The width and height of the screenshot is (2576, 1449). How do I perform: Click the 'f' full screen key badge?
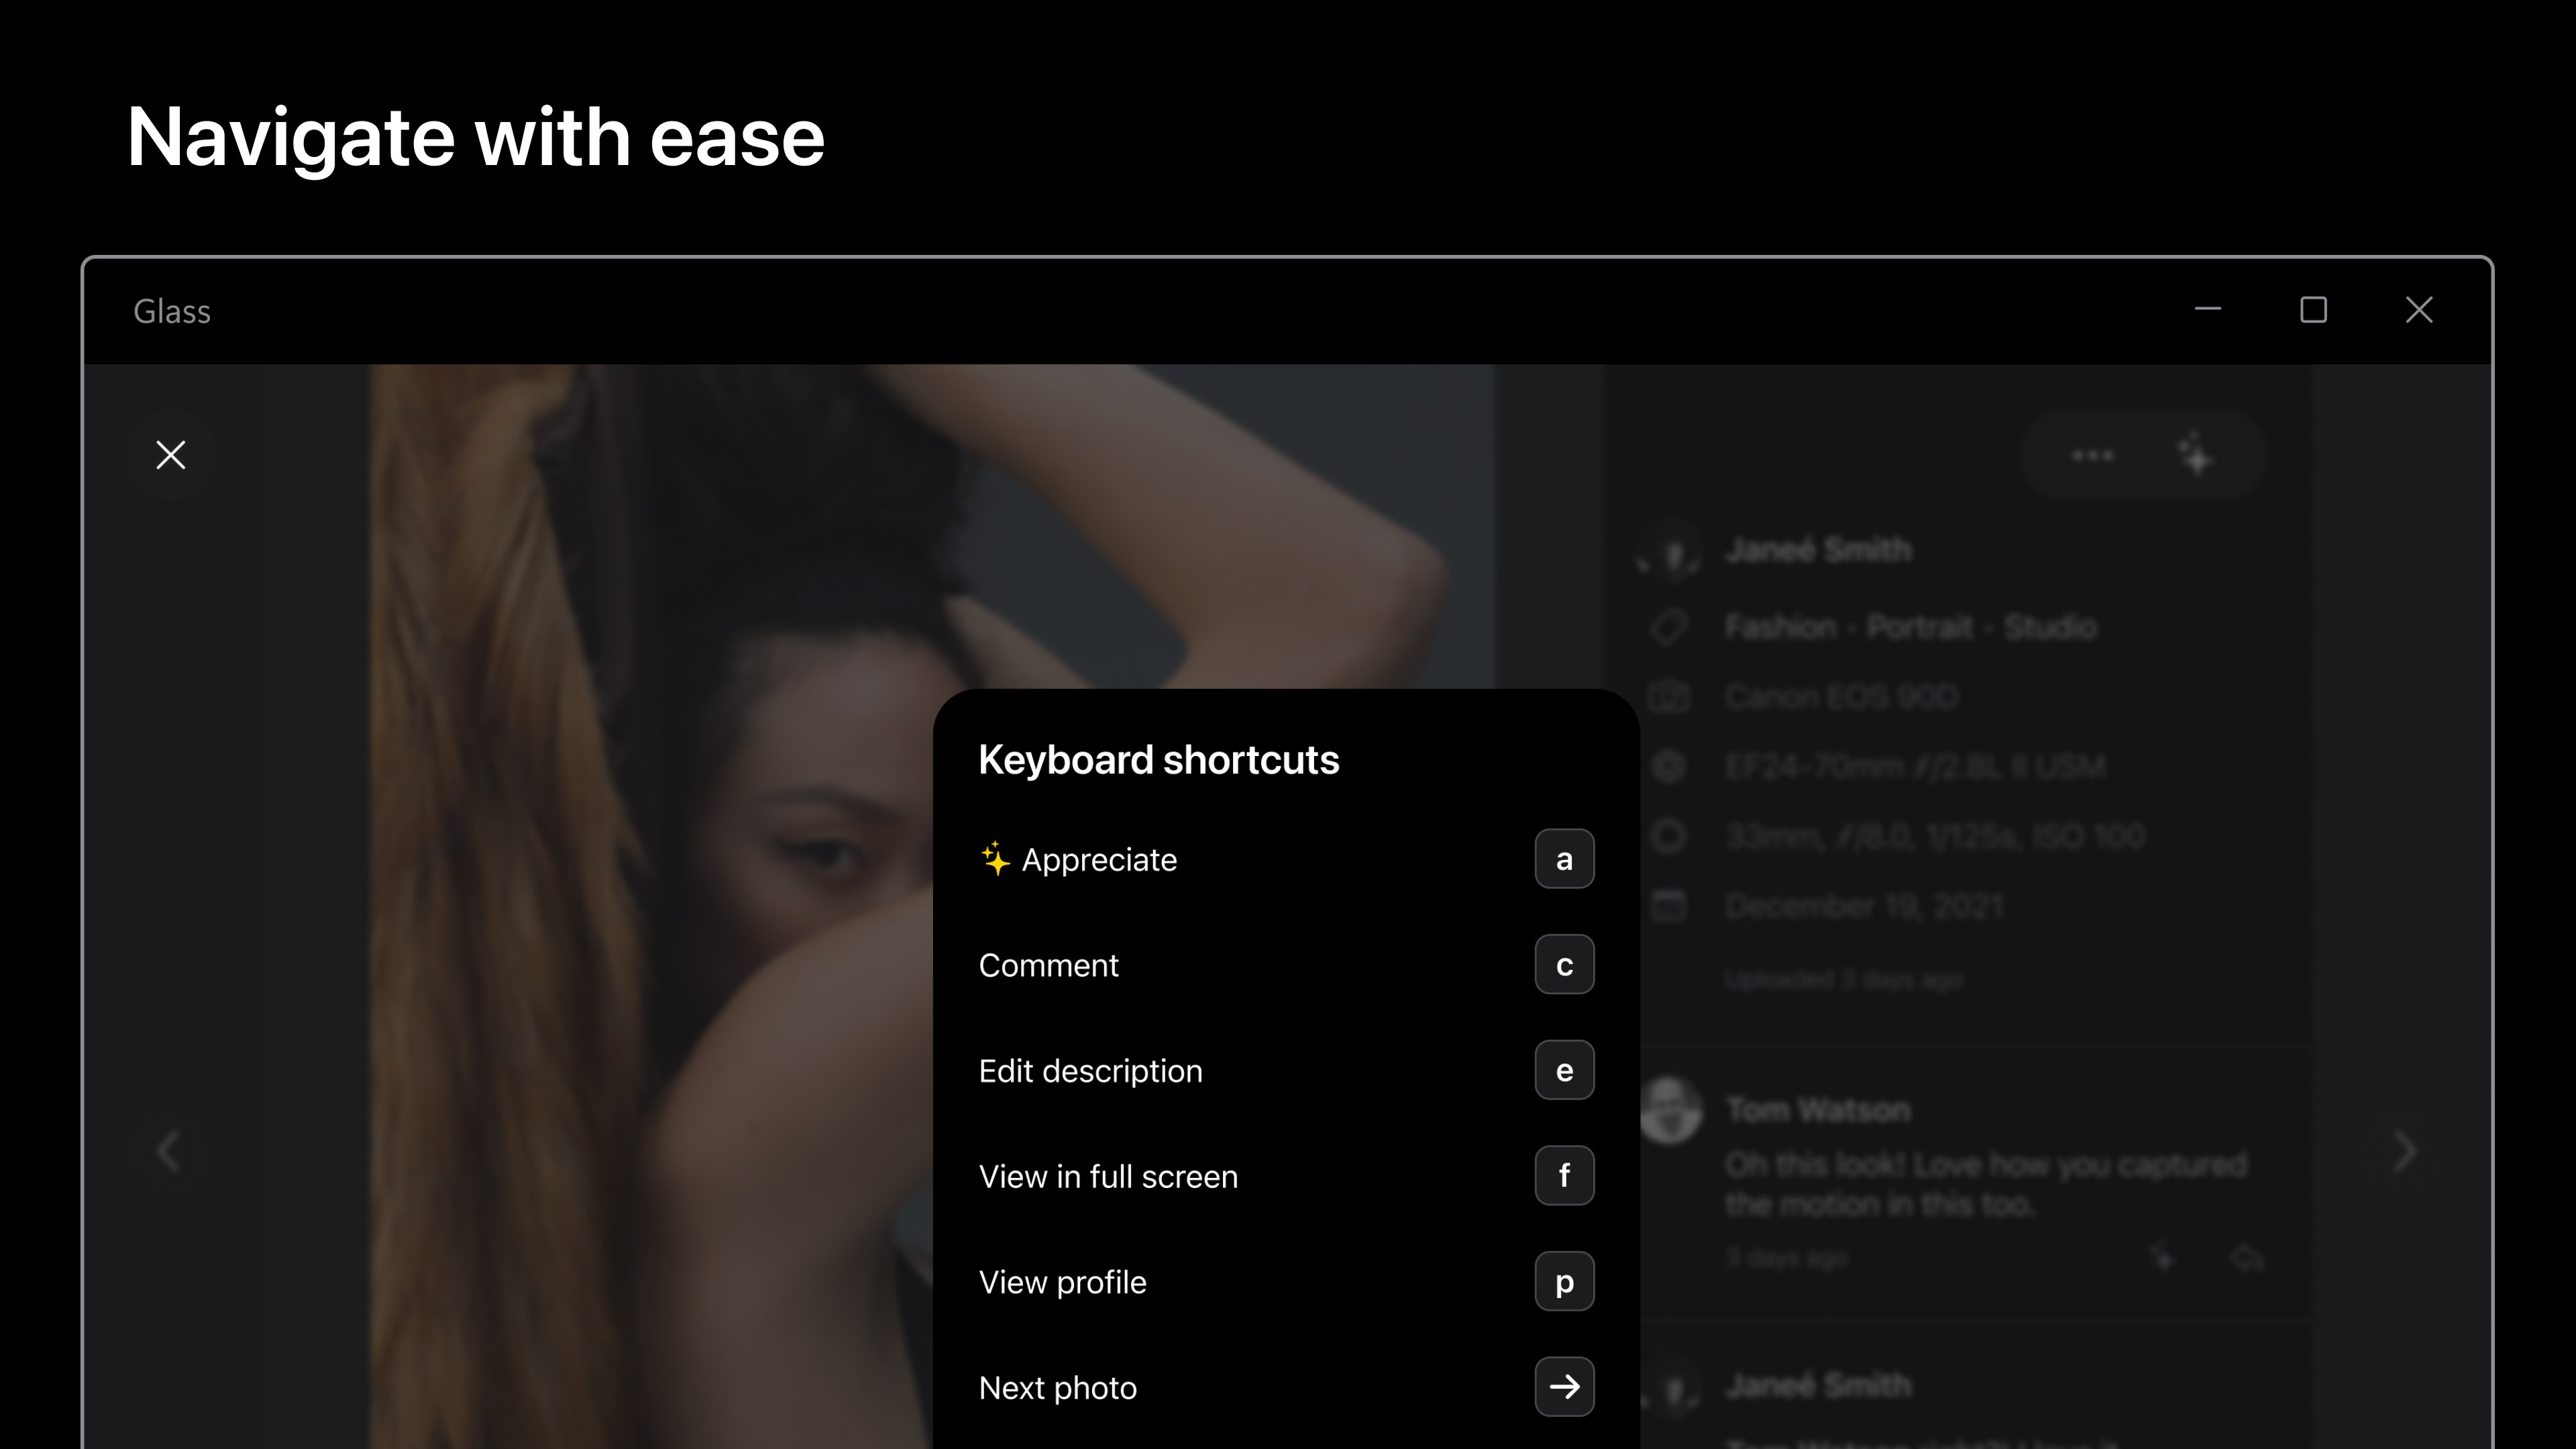coord(1564,1176)
